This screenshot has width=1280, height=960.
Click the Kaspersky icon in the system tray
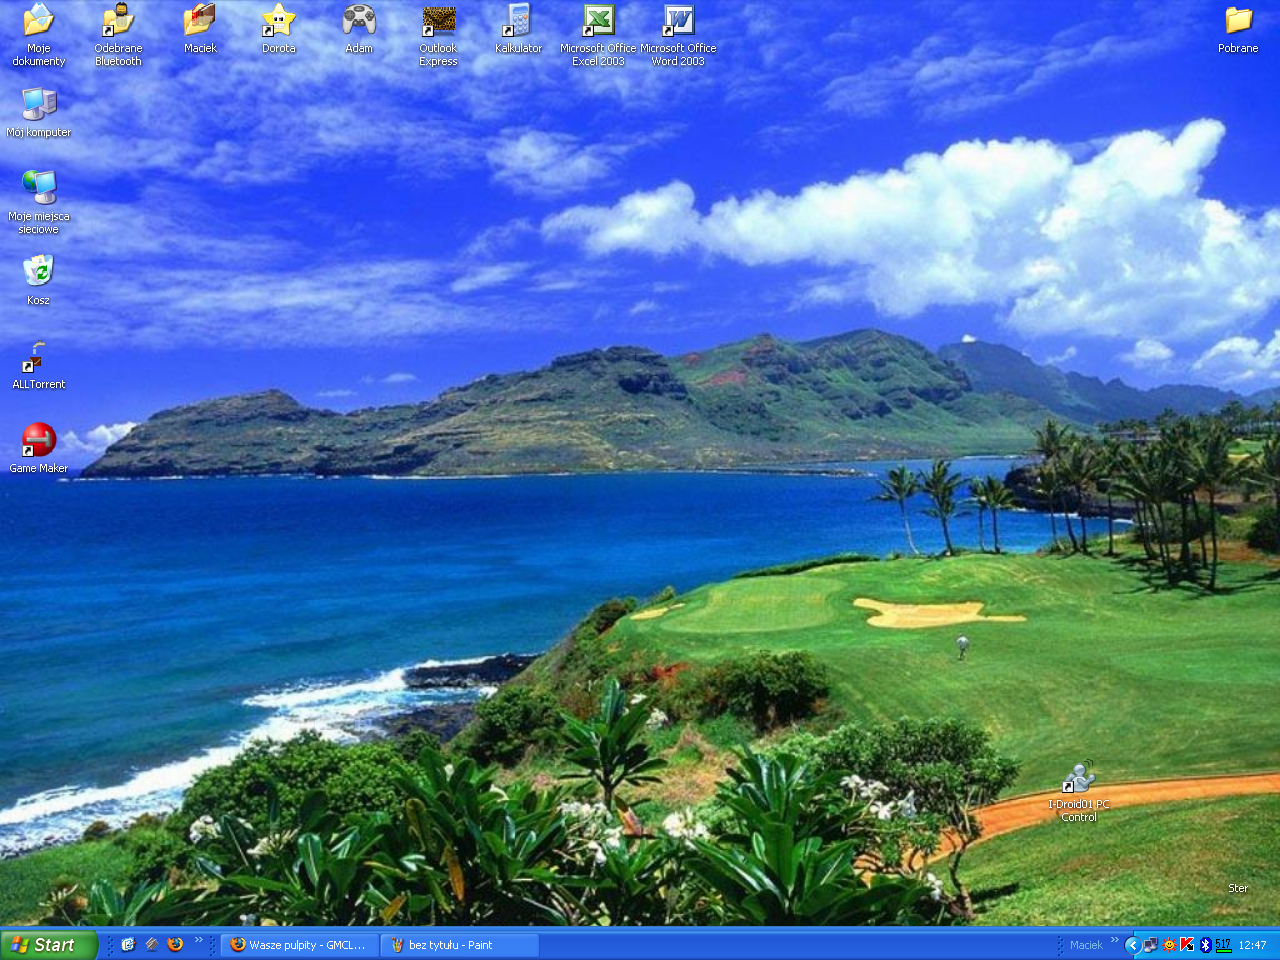[1187, 945]
